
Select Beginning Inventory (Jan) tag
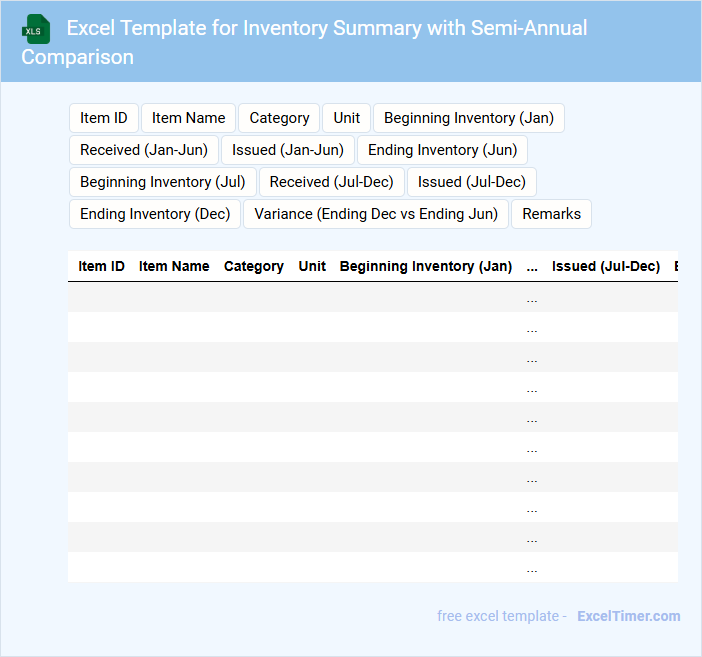[468, 118]
